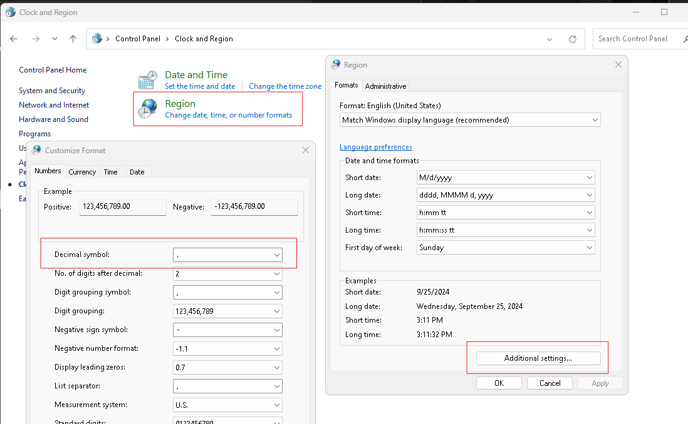
Task: Switch to the Administrative tab
Action: point(385,86)
